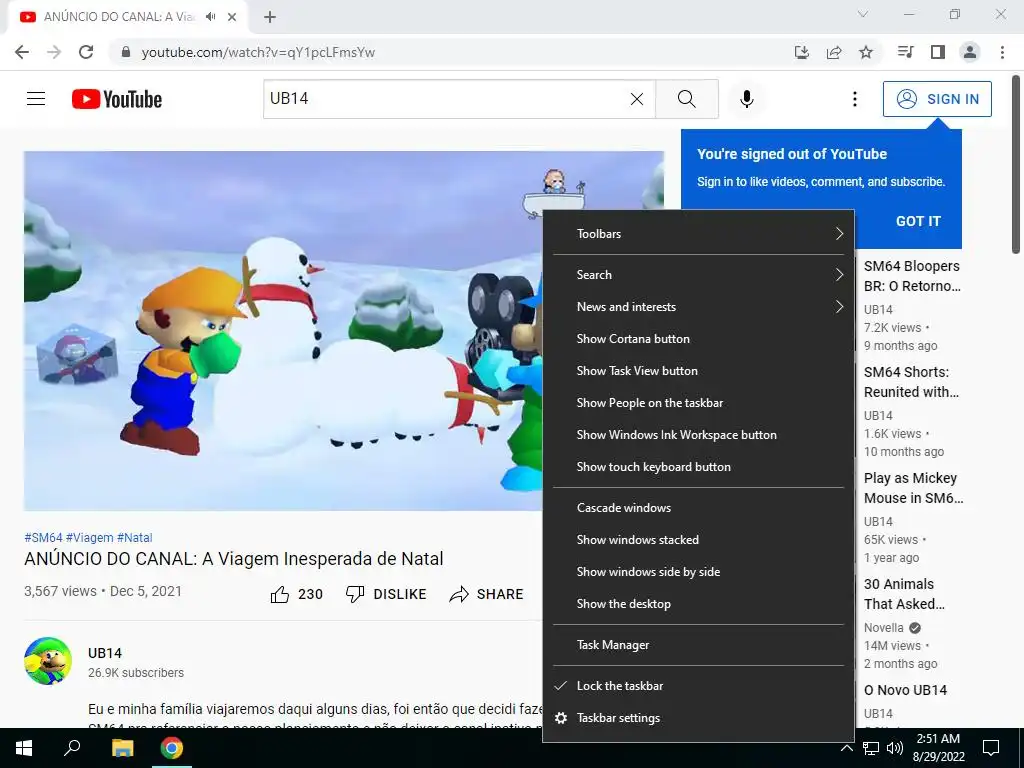Toggle Show People on the taskbar
This screenshot has height=768, width=1024.
tap(698, 403)
